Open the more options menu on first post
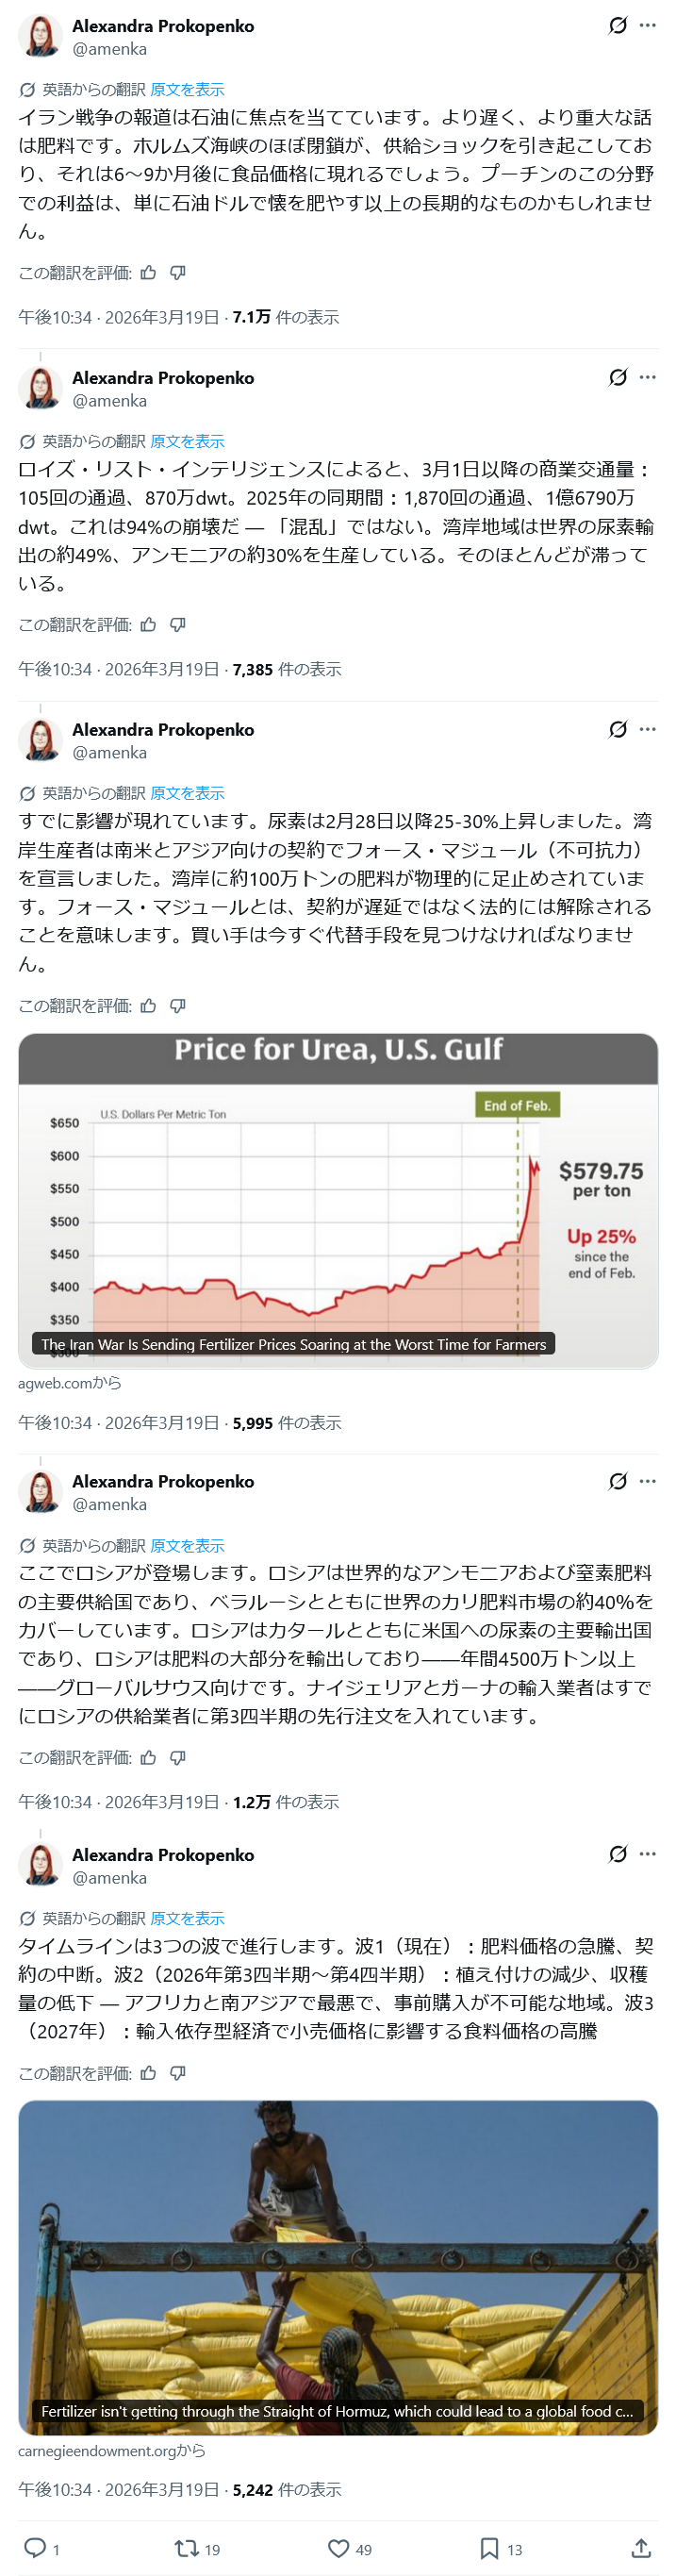The height and width of the screenshot is (2576, 676). tap(648, 25)
